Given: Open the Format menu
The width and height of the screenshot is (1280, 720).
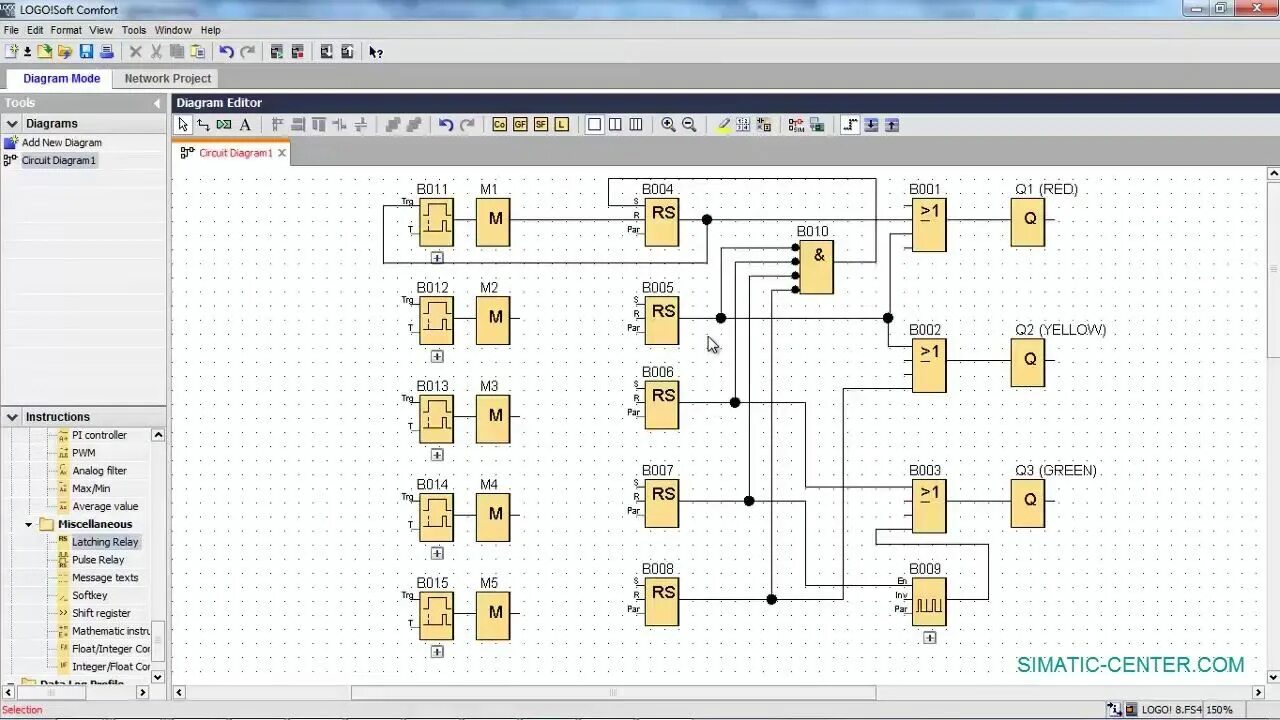Looking at the screenshot, I should pyautogui.click(x=66, y=30).
